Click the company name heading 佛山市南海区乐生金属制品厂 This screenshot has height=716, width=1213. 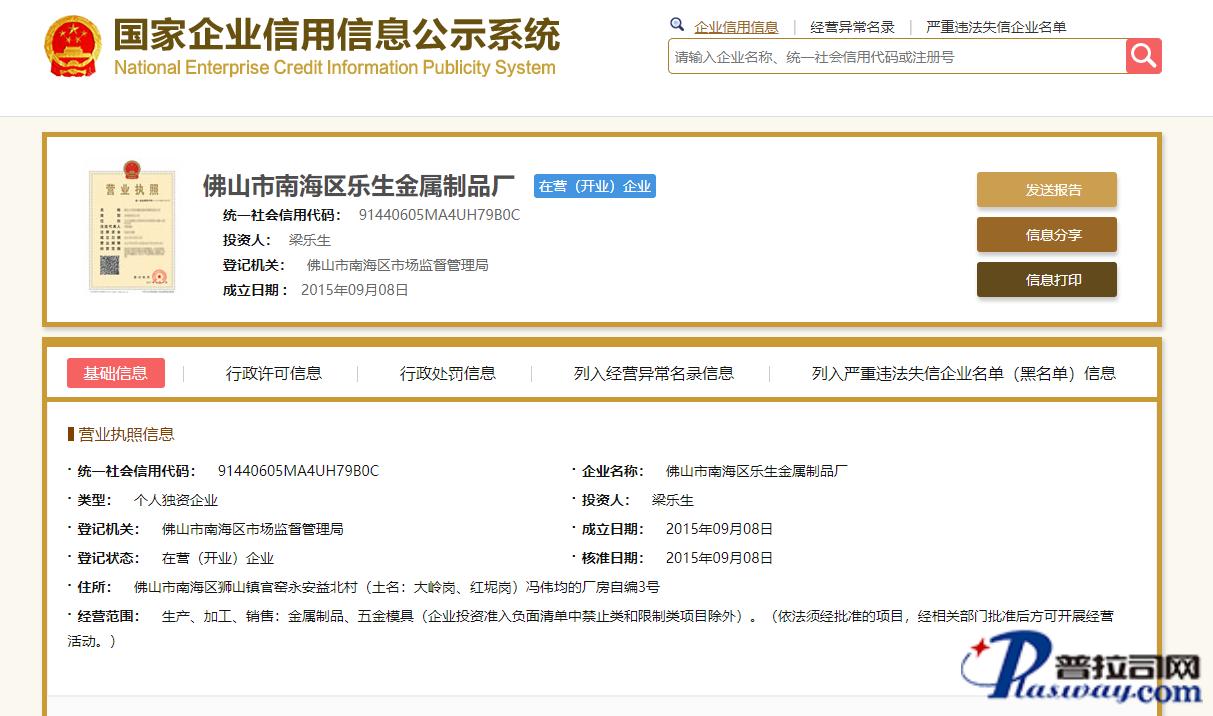pyautogui.click(x=358, y=186)
